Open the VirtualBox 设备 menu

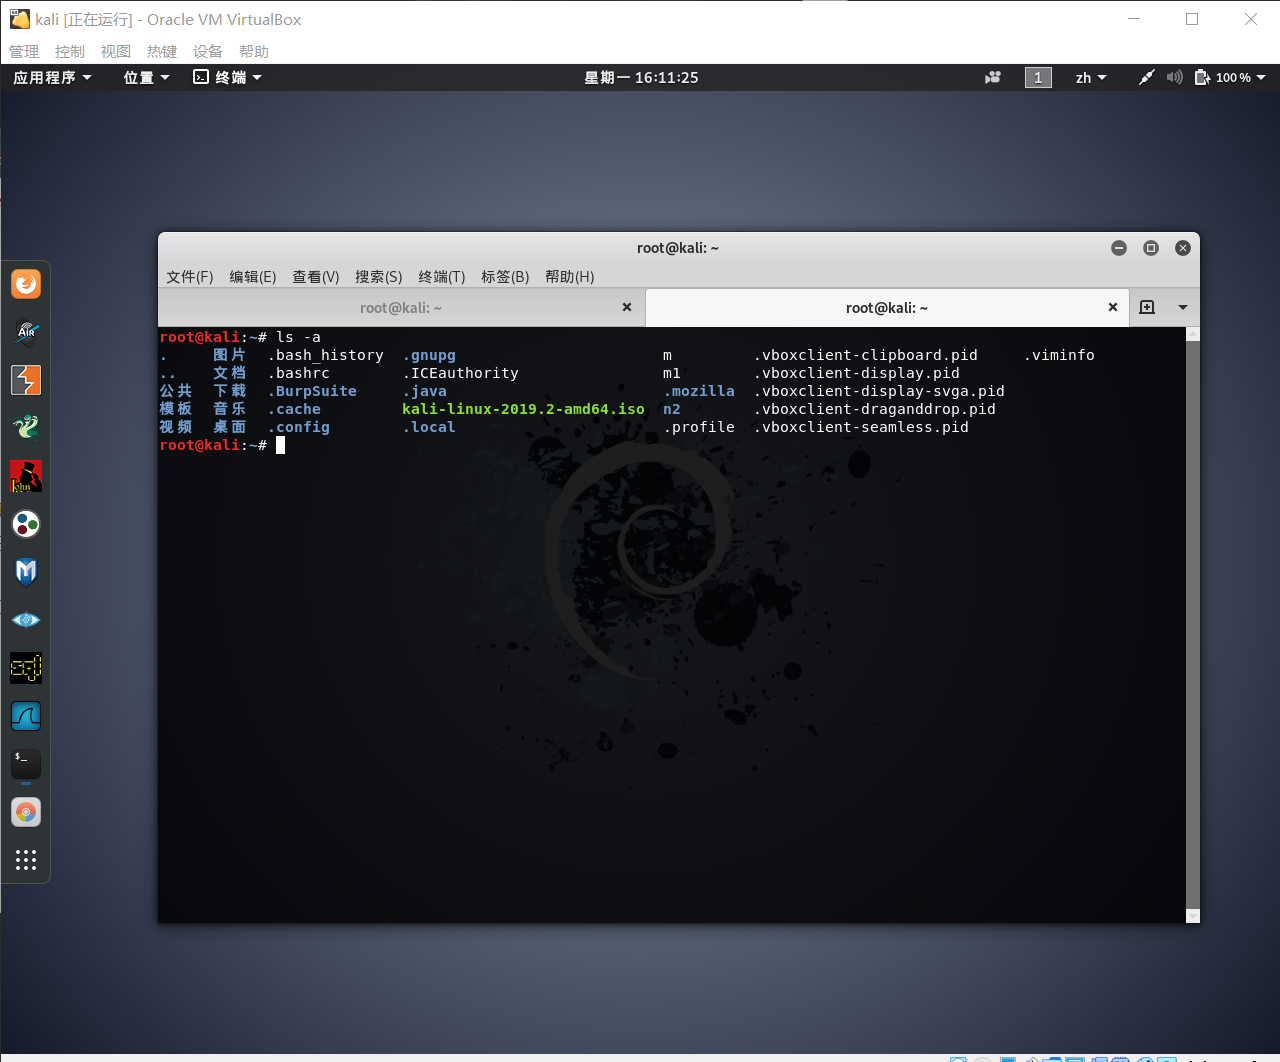tap(207, 51)
